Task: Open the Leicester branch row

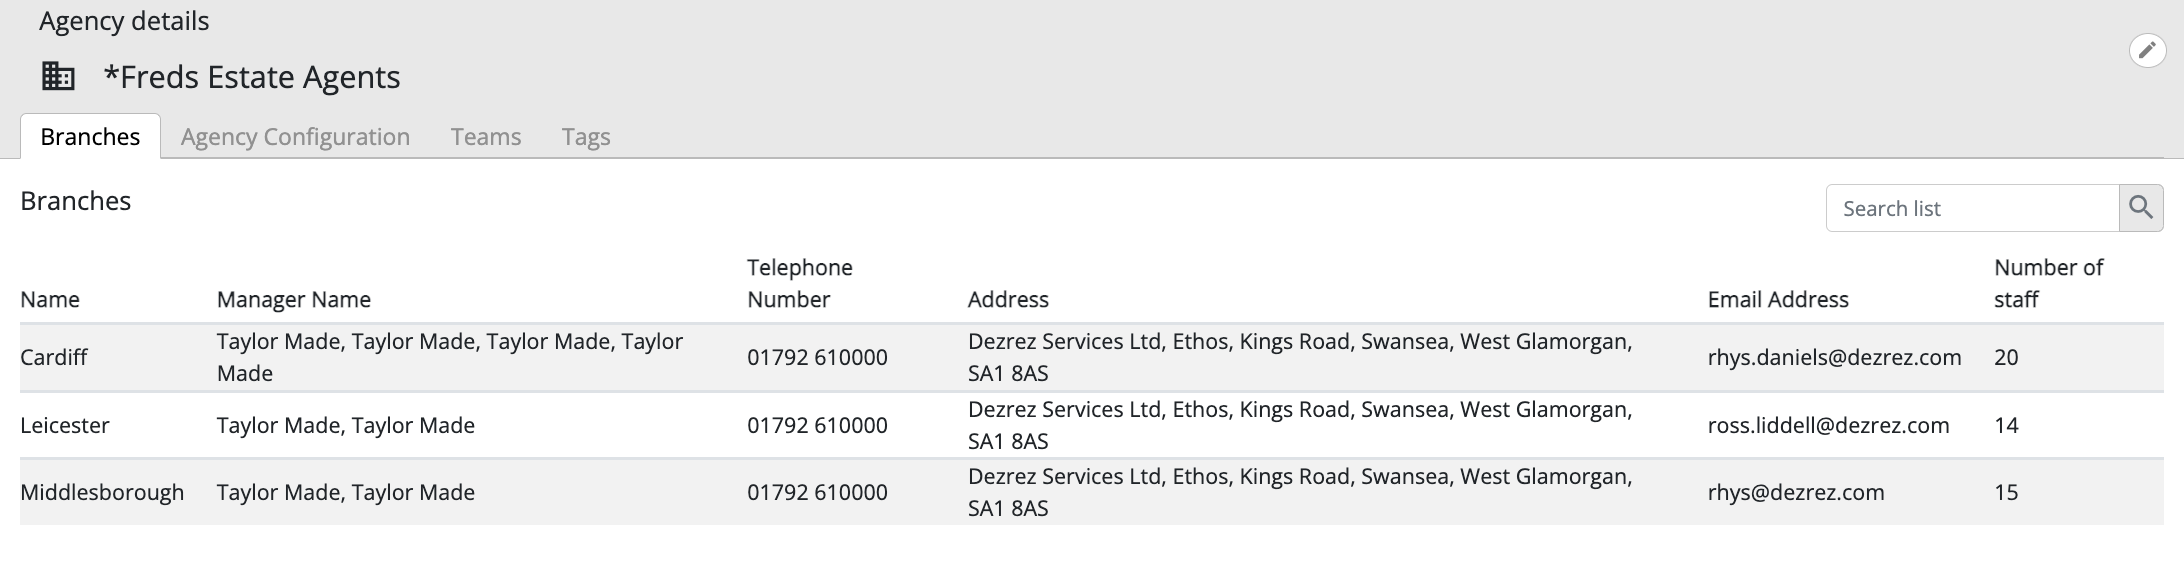Action: point(1092,425)
